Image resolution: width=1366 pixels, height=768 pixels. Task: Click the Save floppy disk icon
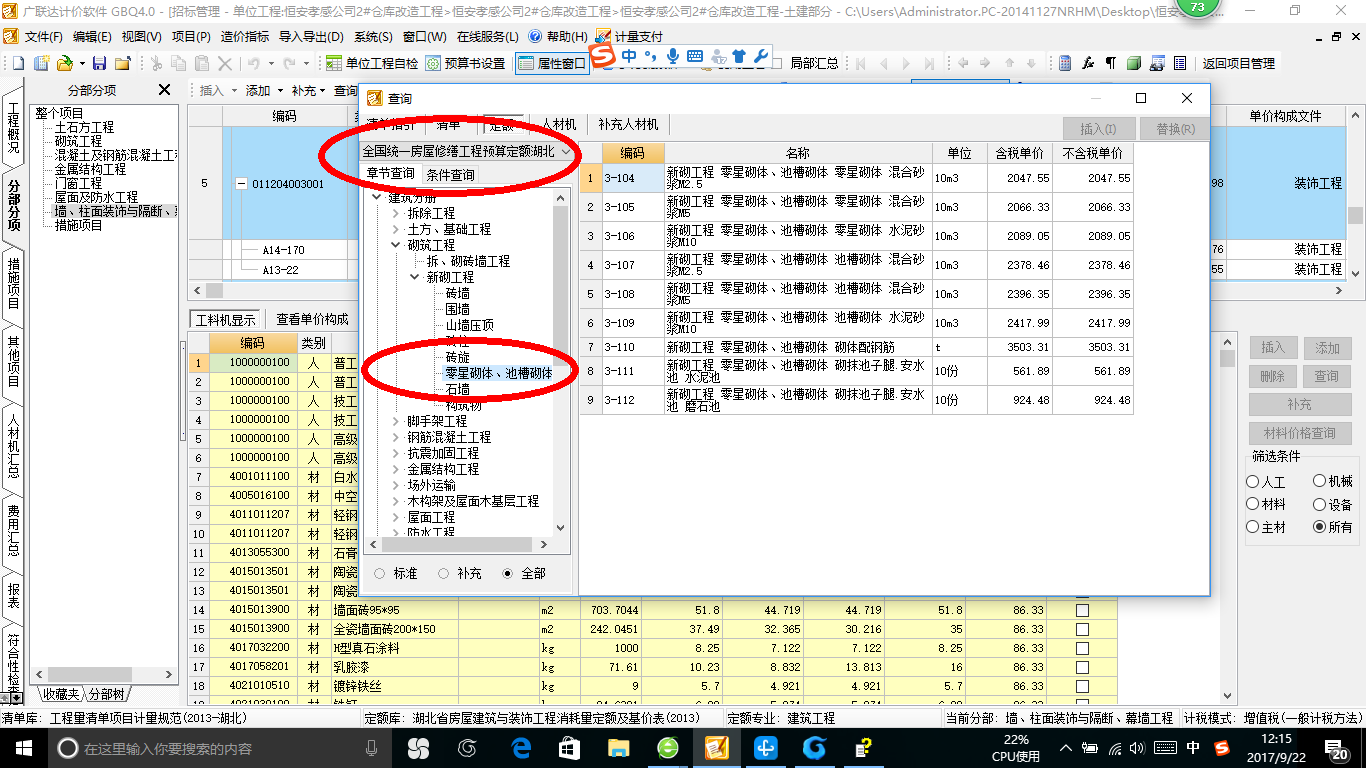pyautogui.click(x=101, y=63)
